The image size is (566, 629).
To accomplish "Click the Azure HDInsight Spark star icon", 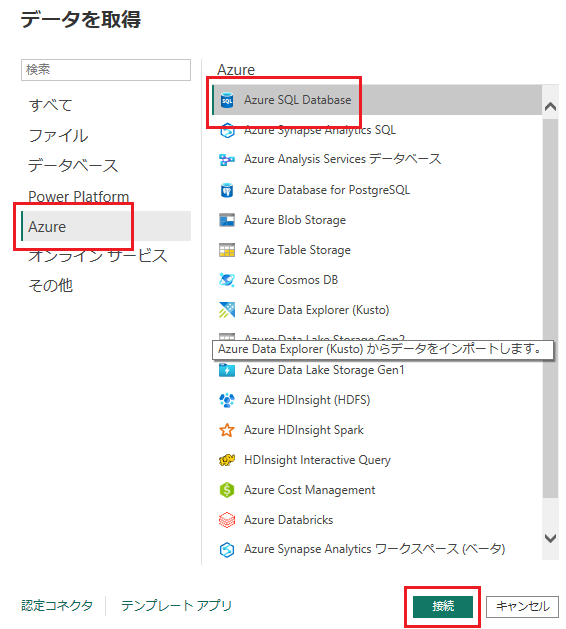I will pos(227,430).
